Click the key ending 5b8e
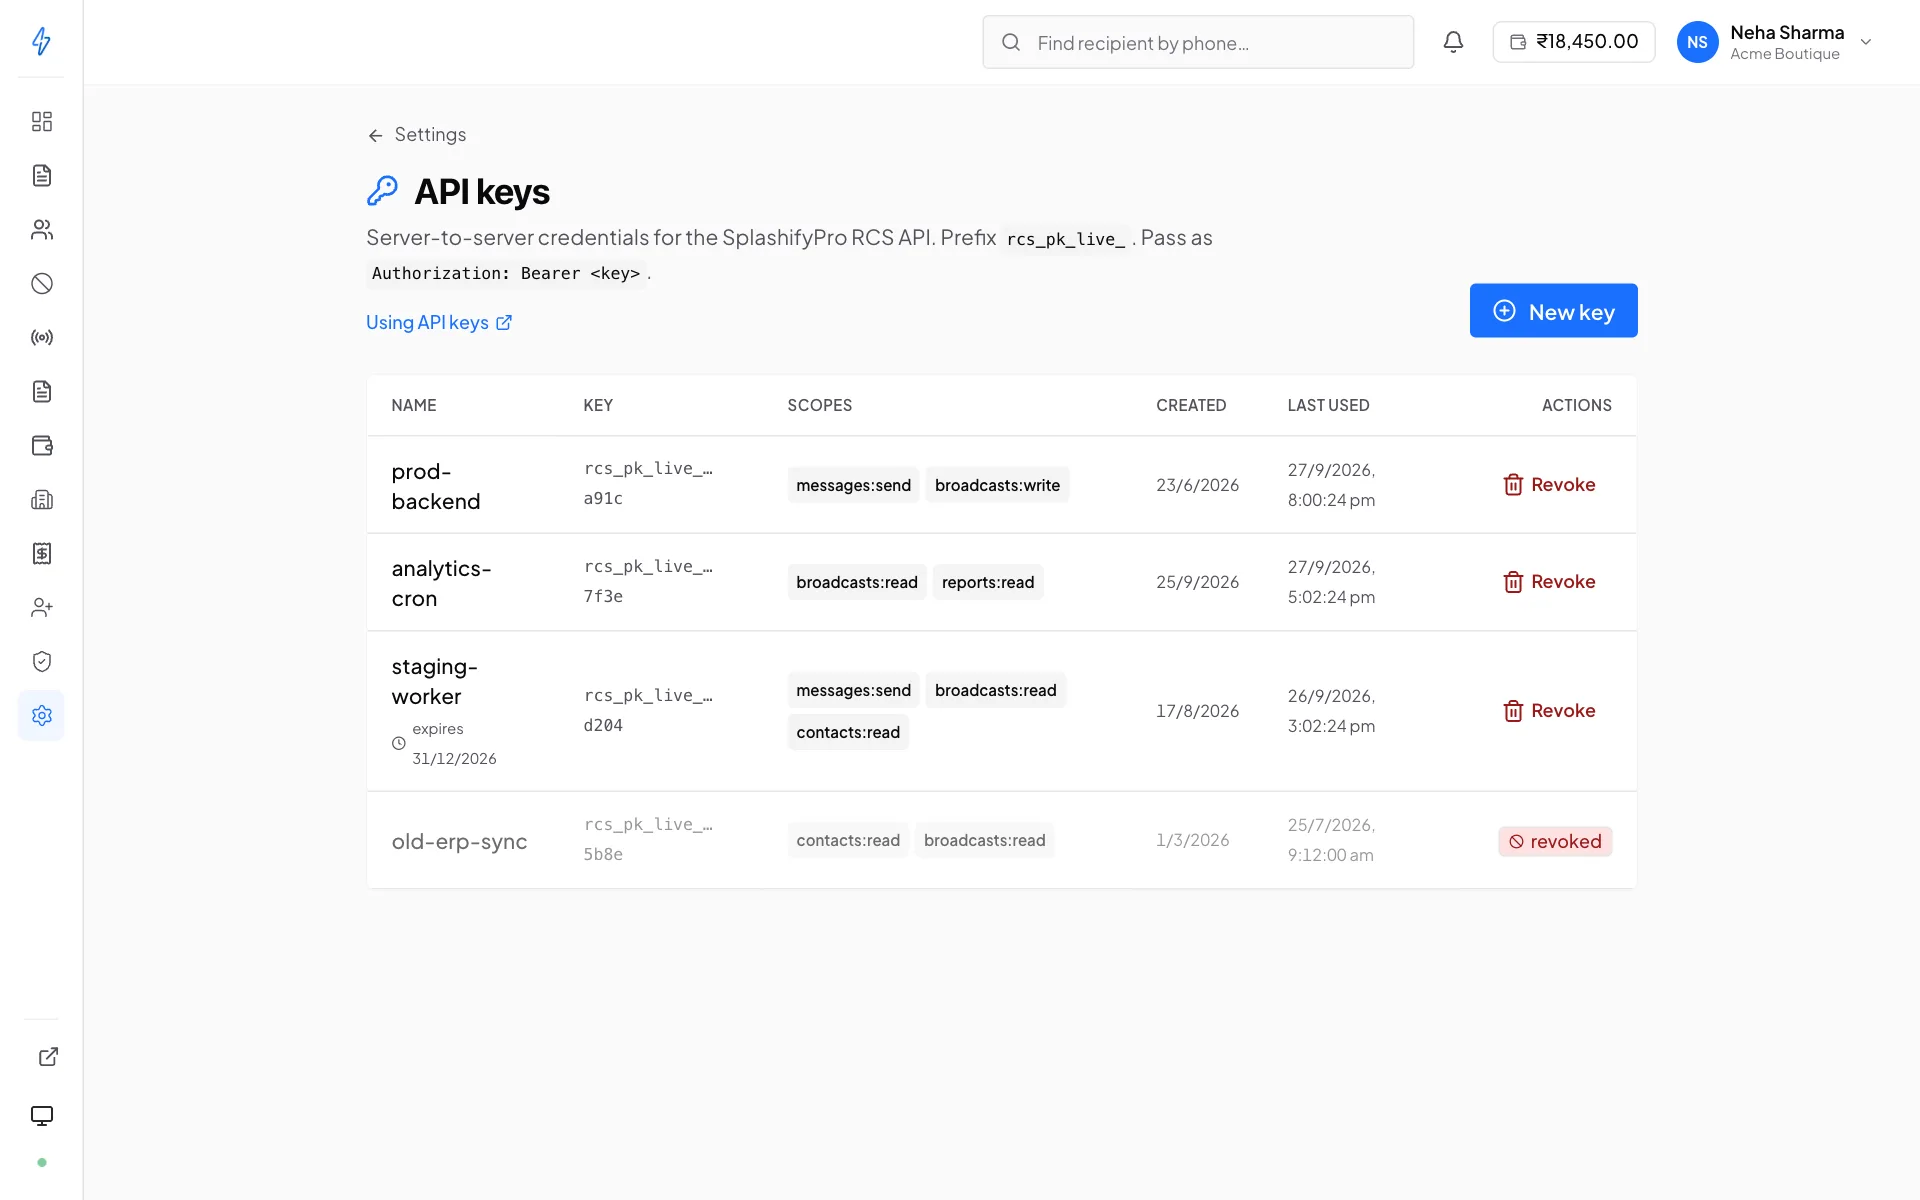Image resolution: width=1920 pixels, height=1200 pixels. click(x=648, y=839)
